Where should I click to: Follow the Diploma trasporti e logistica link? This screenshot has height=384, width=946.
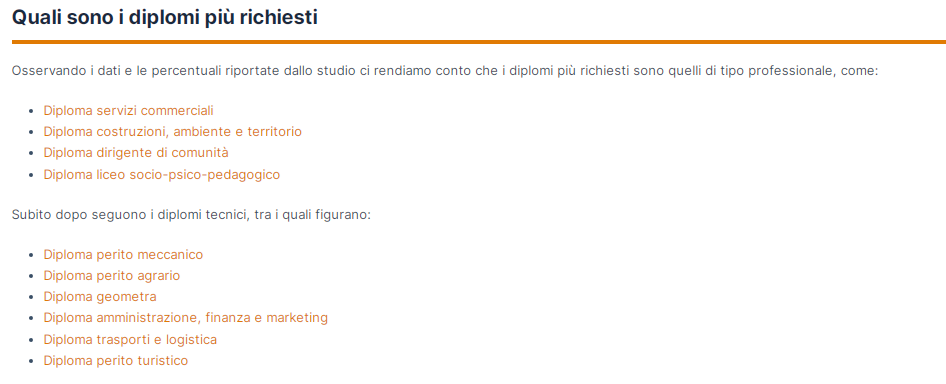[x=130, y=339]
